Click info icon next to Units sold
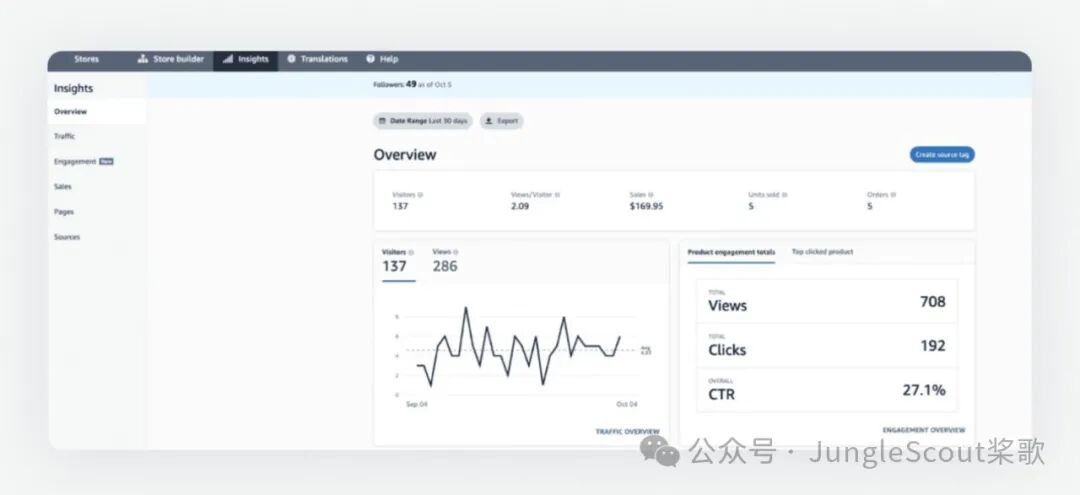The width and height of the screenshot is (1080, 495). (785, 195)
